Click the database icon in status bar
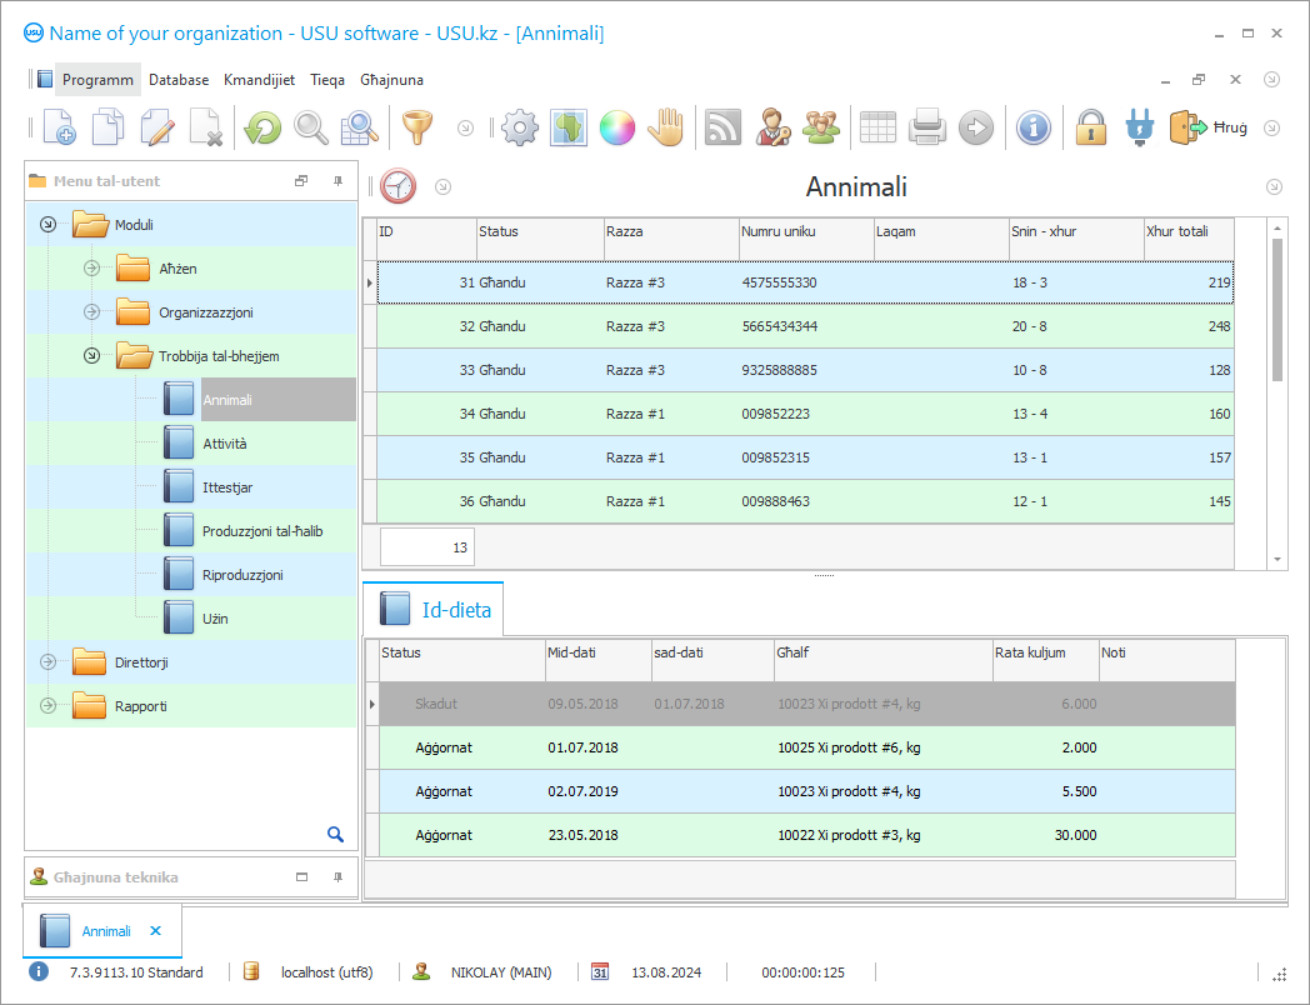1310x1005 pixels. pyautogui.click(x=252, y=972)
